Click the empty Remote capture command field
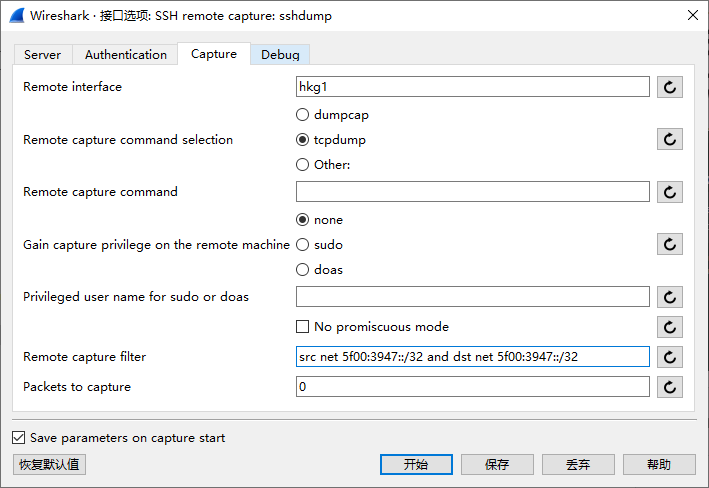Image resolution: width=709 pixels, height=488 pixels. [x=473, y=192]
